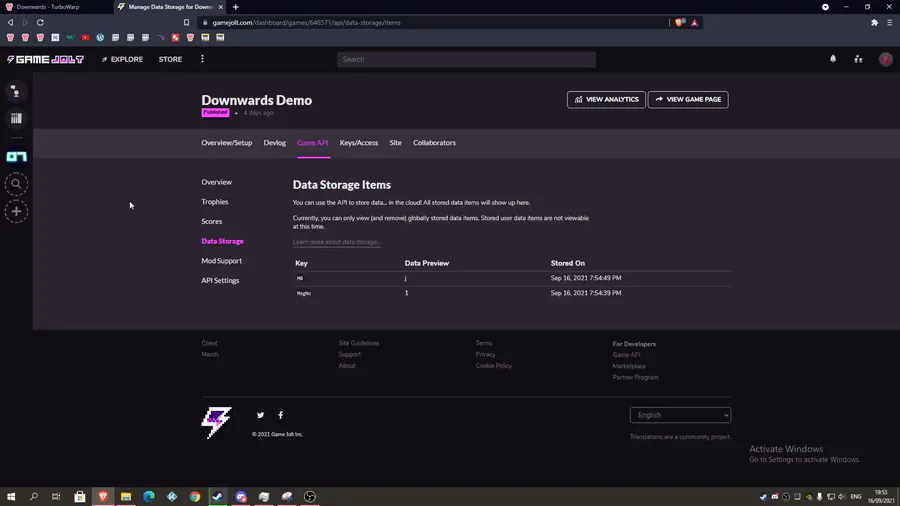Image resolution: width=900 pixels, height=506 pixels.
Task: Open Overview in Game API side menu
Action: 216,182
